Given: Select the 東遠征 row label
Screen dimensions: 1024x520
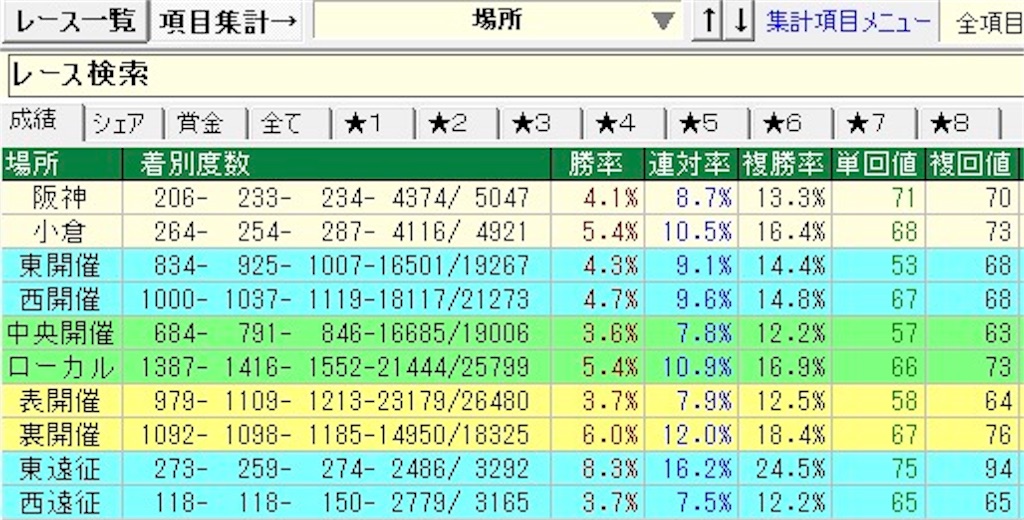Looking at the screenshot, I should coord(61,469).
